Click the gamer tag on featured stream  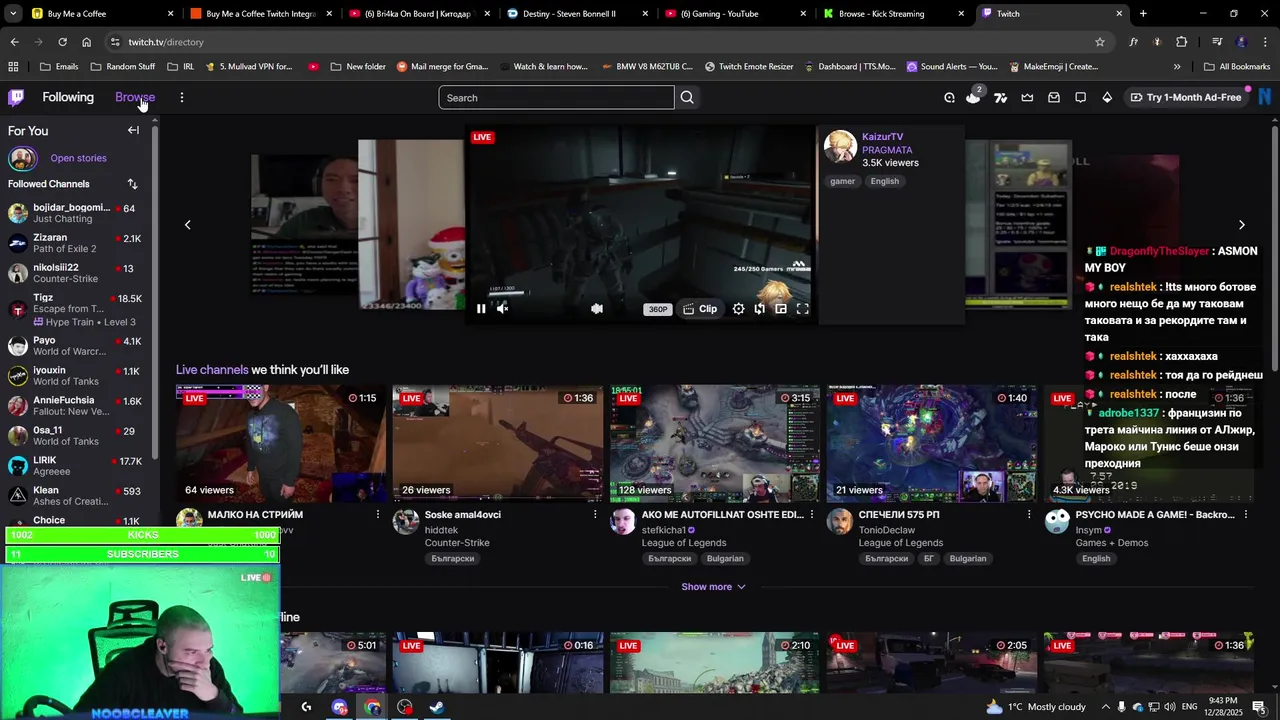842,181
